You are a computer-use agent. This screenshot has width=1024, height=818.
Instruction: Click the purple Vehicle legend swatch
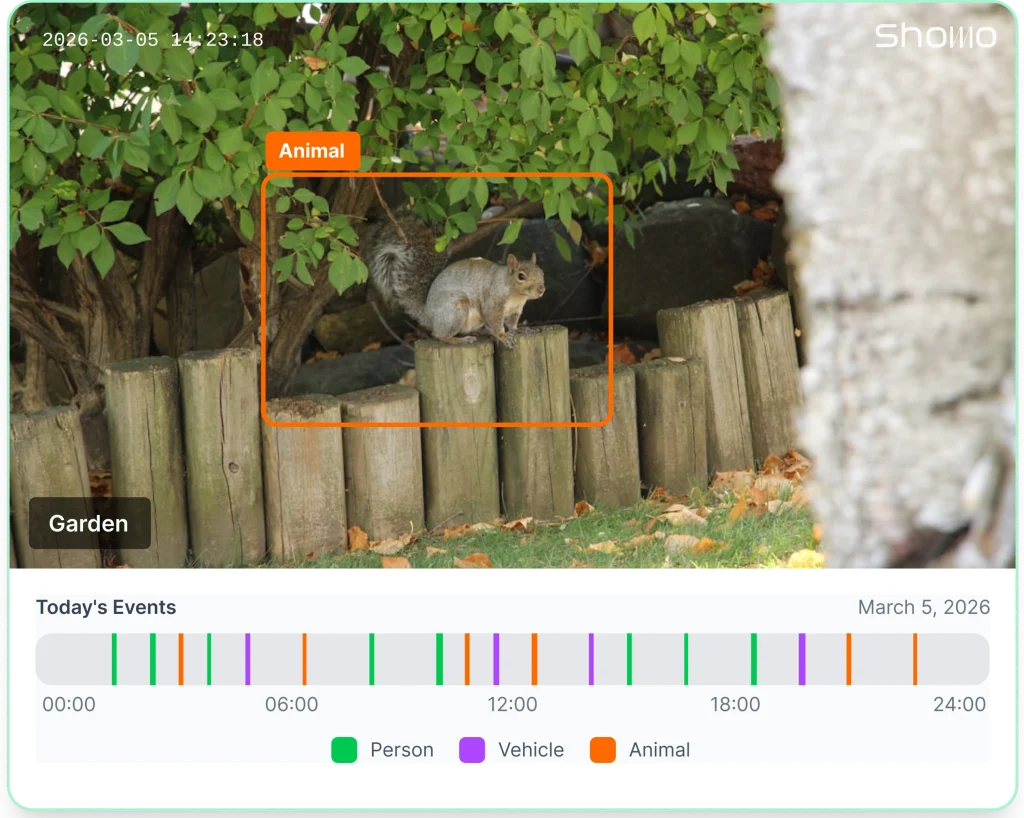coord(472,750)
